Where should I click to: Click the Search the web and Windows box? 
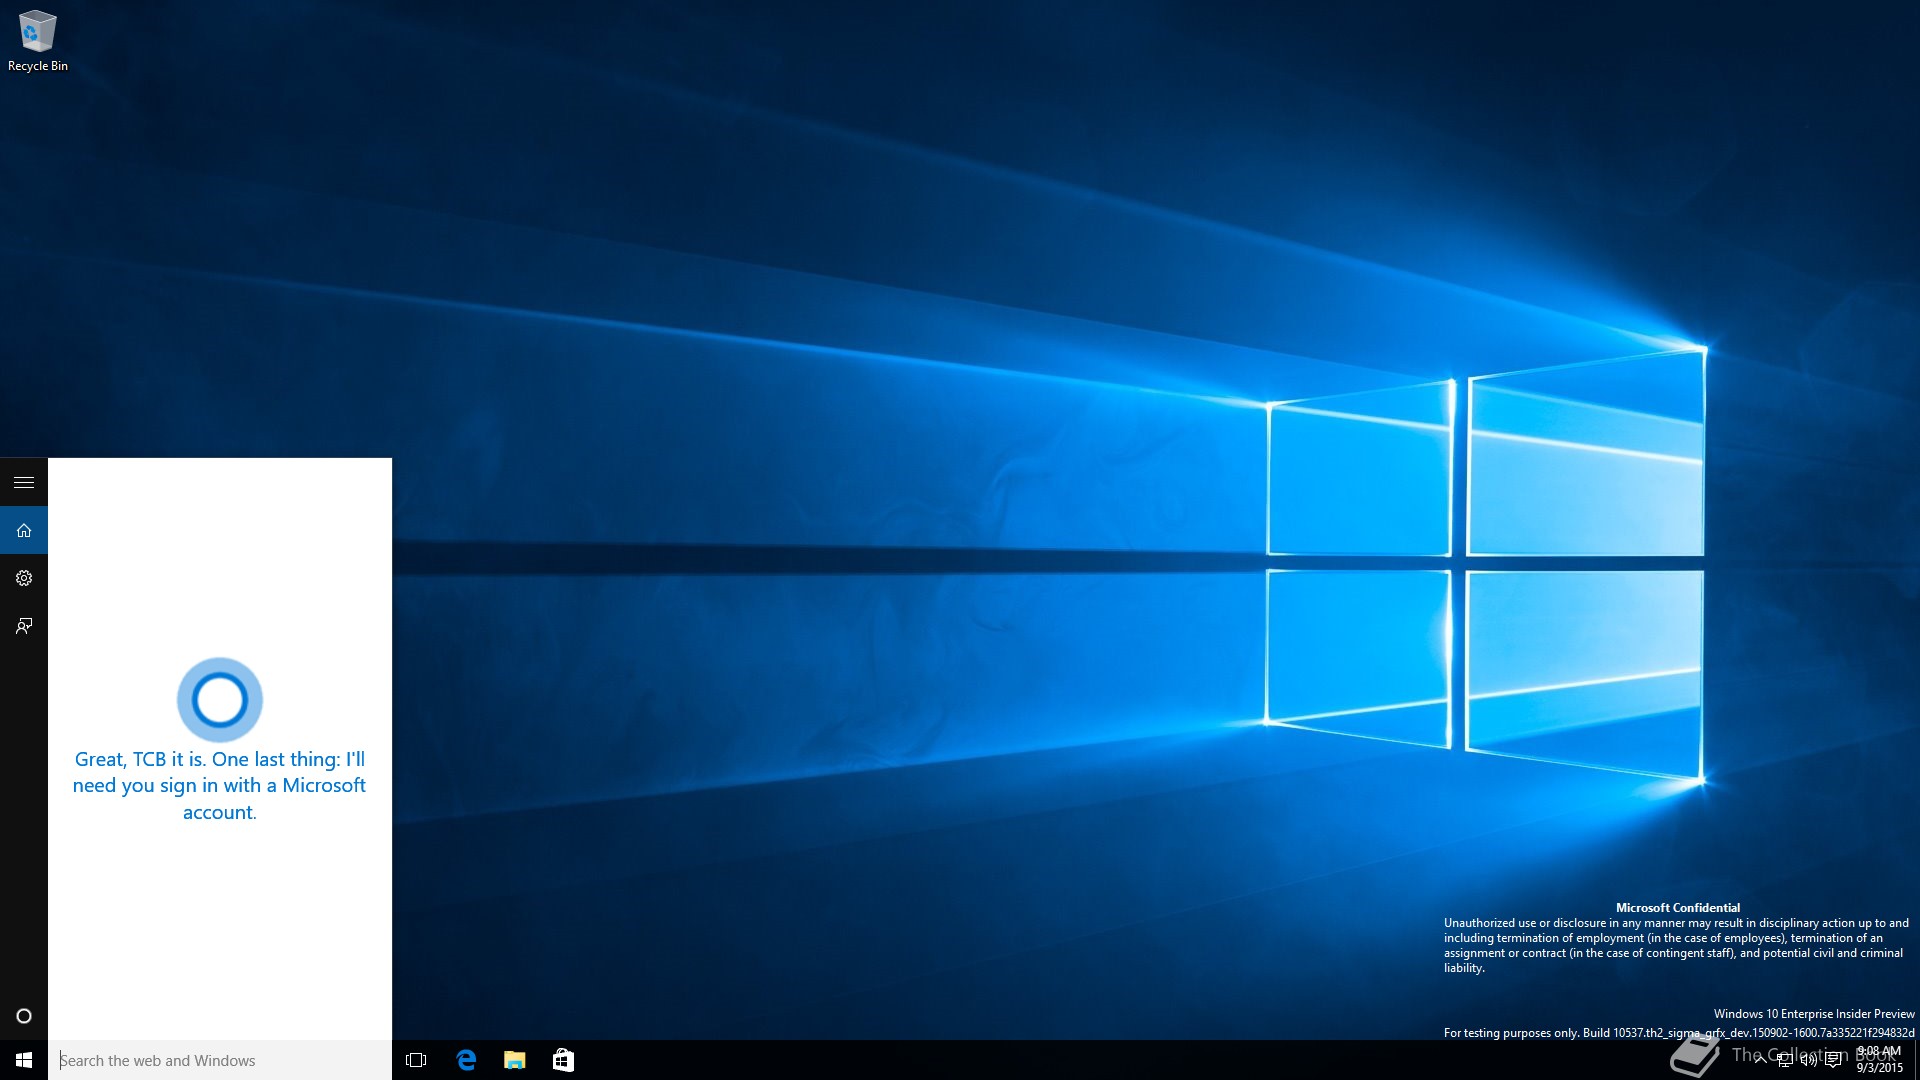pos(220,1060)
